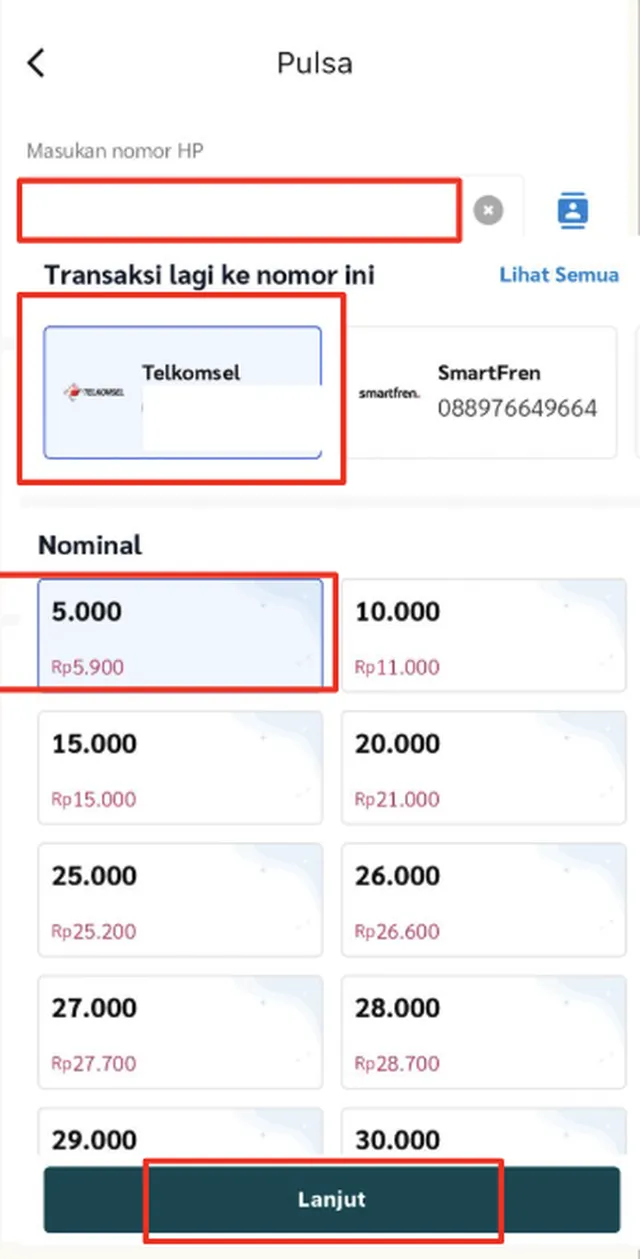Open the contacts picker icon

(572, 210)
